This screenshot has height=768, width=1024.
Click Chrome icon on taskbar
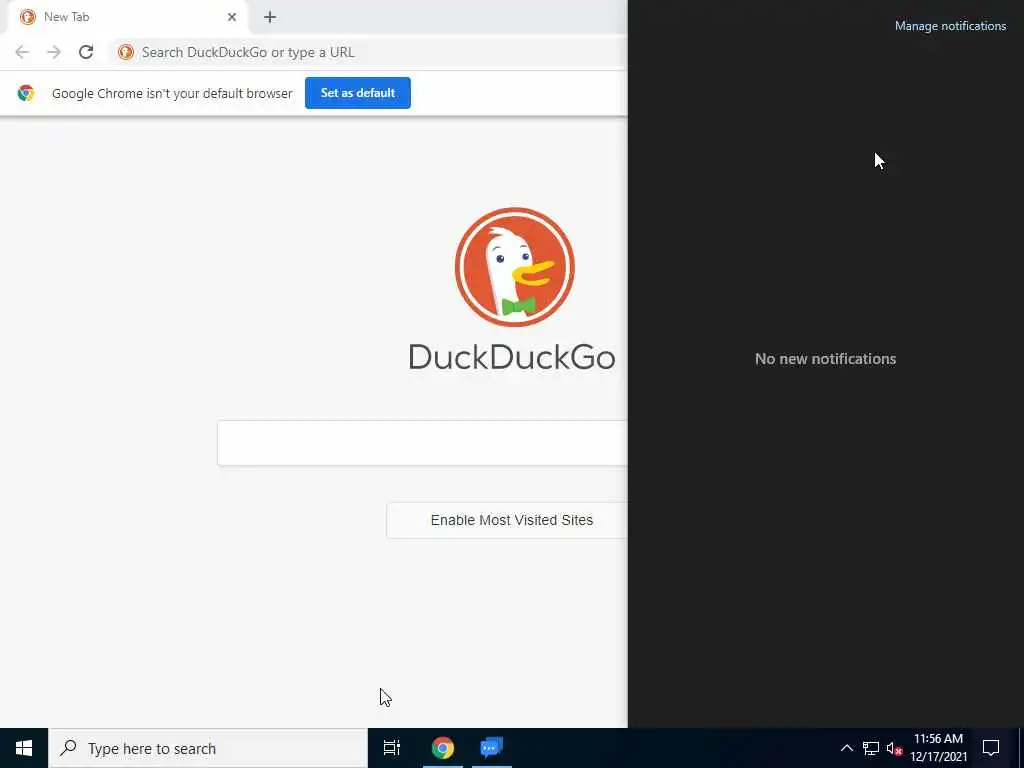click(442, 748)
